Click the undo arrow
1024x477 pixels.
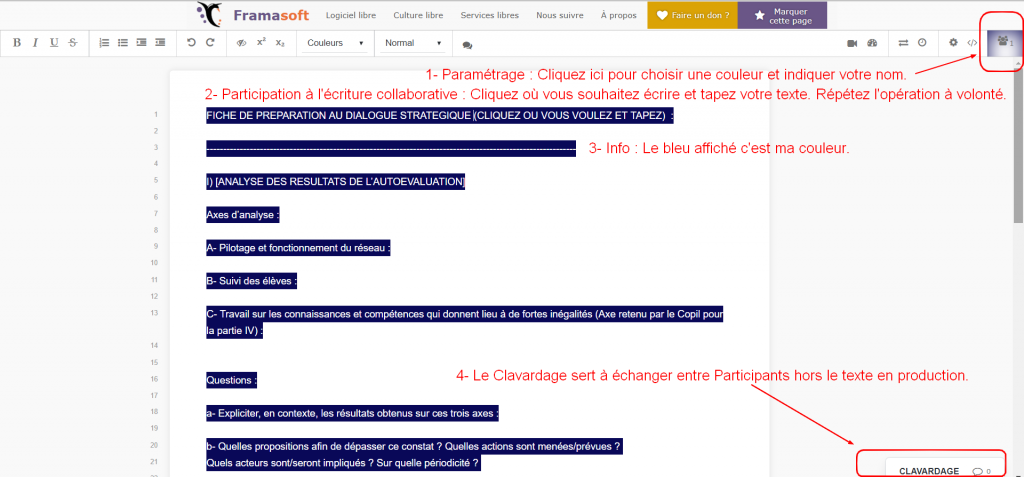click(192, 43)
